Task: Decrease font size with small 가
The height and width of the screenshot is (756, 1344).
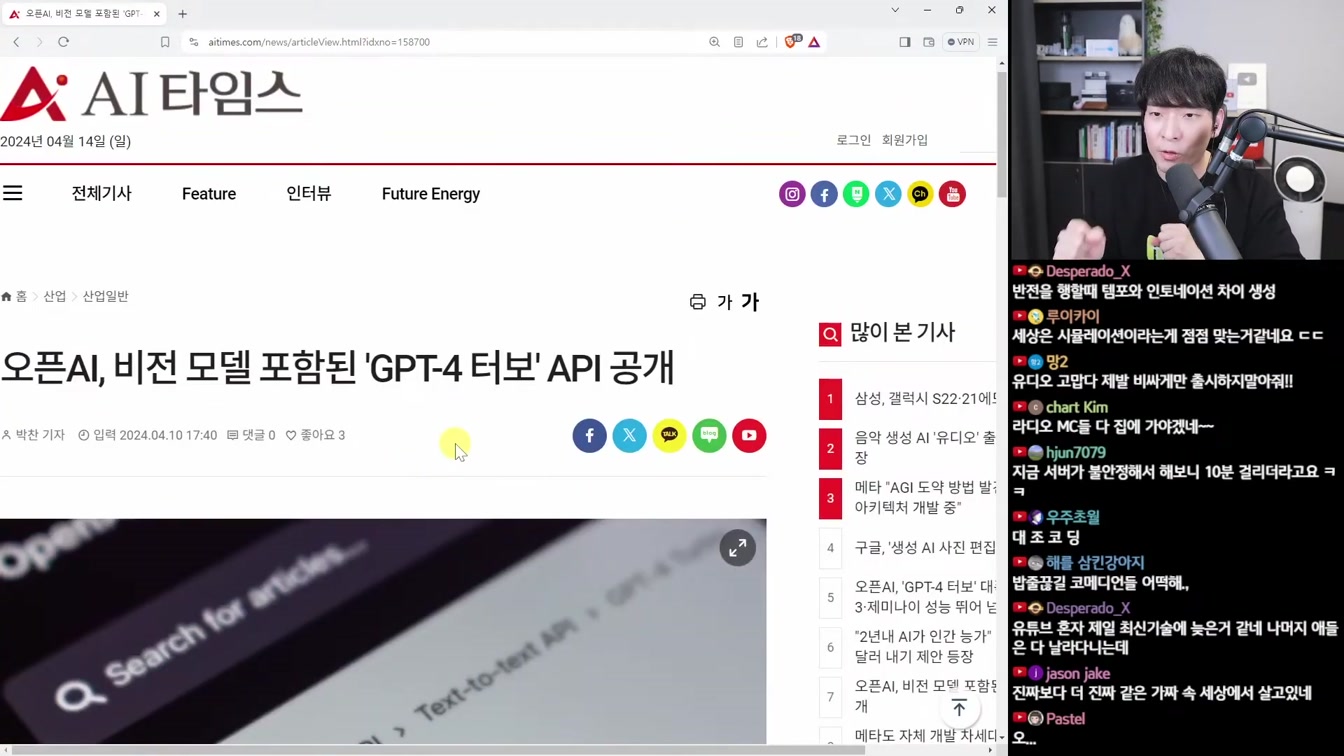Action: 725,302
